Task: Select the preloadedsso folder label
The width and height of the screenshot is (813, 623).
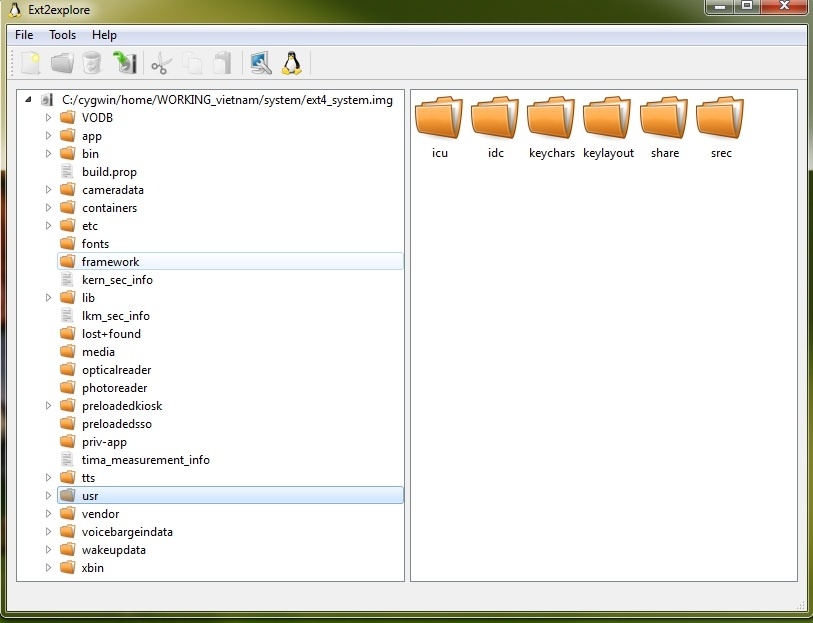Action: click(117, 424)
